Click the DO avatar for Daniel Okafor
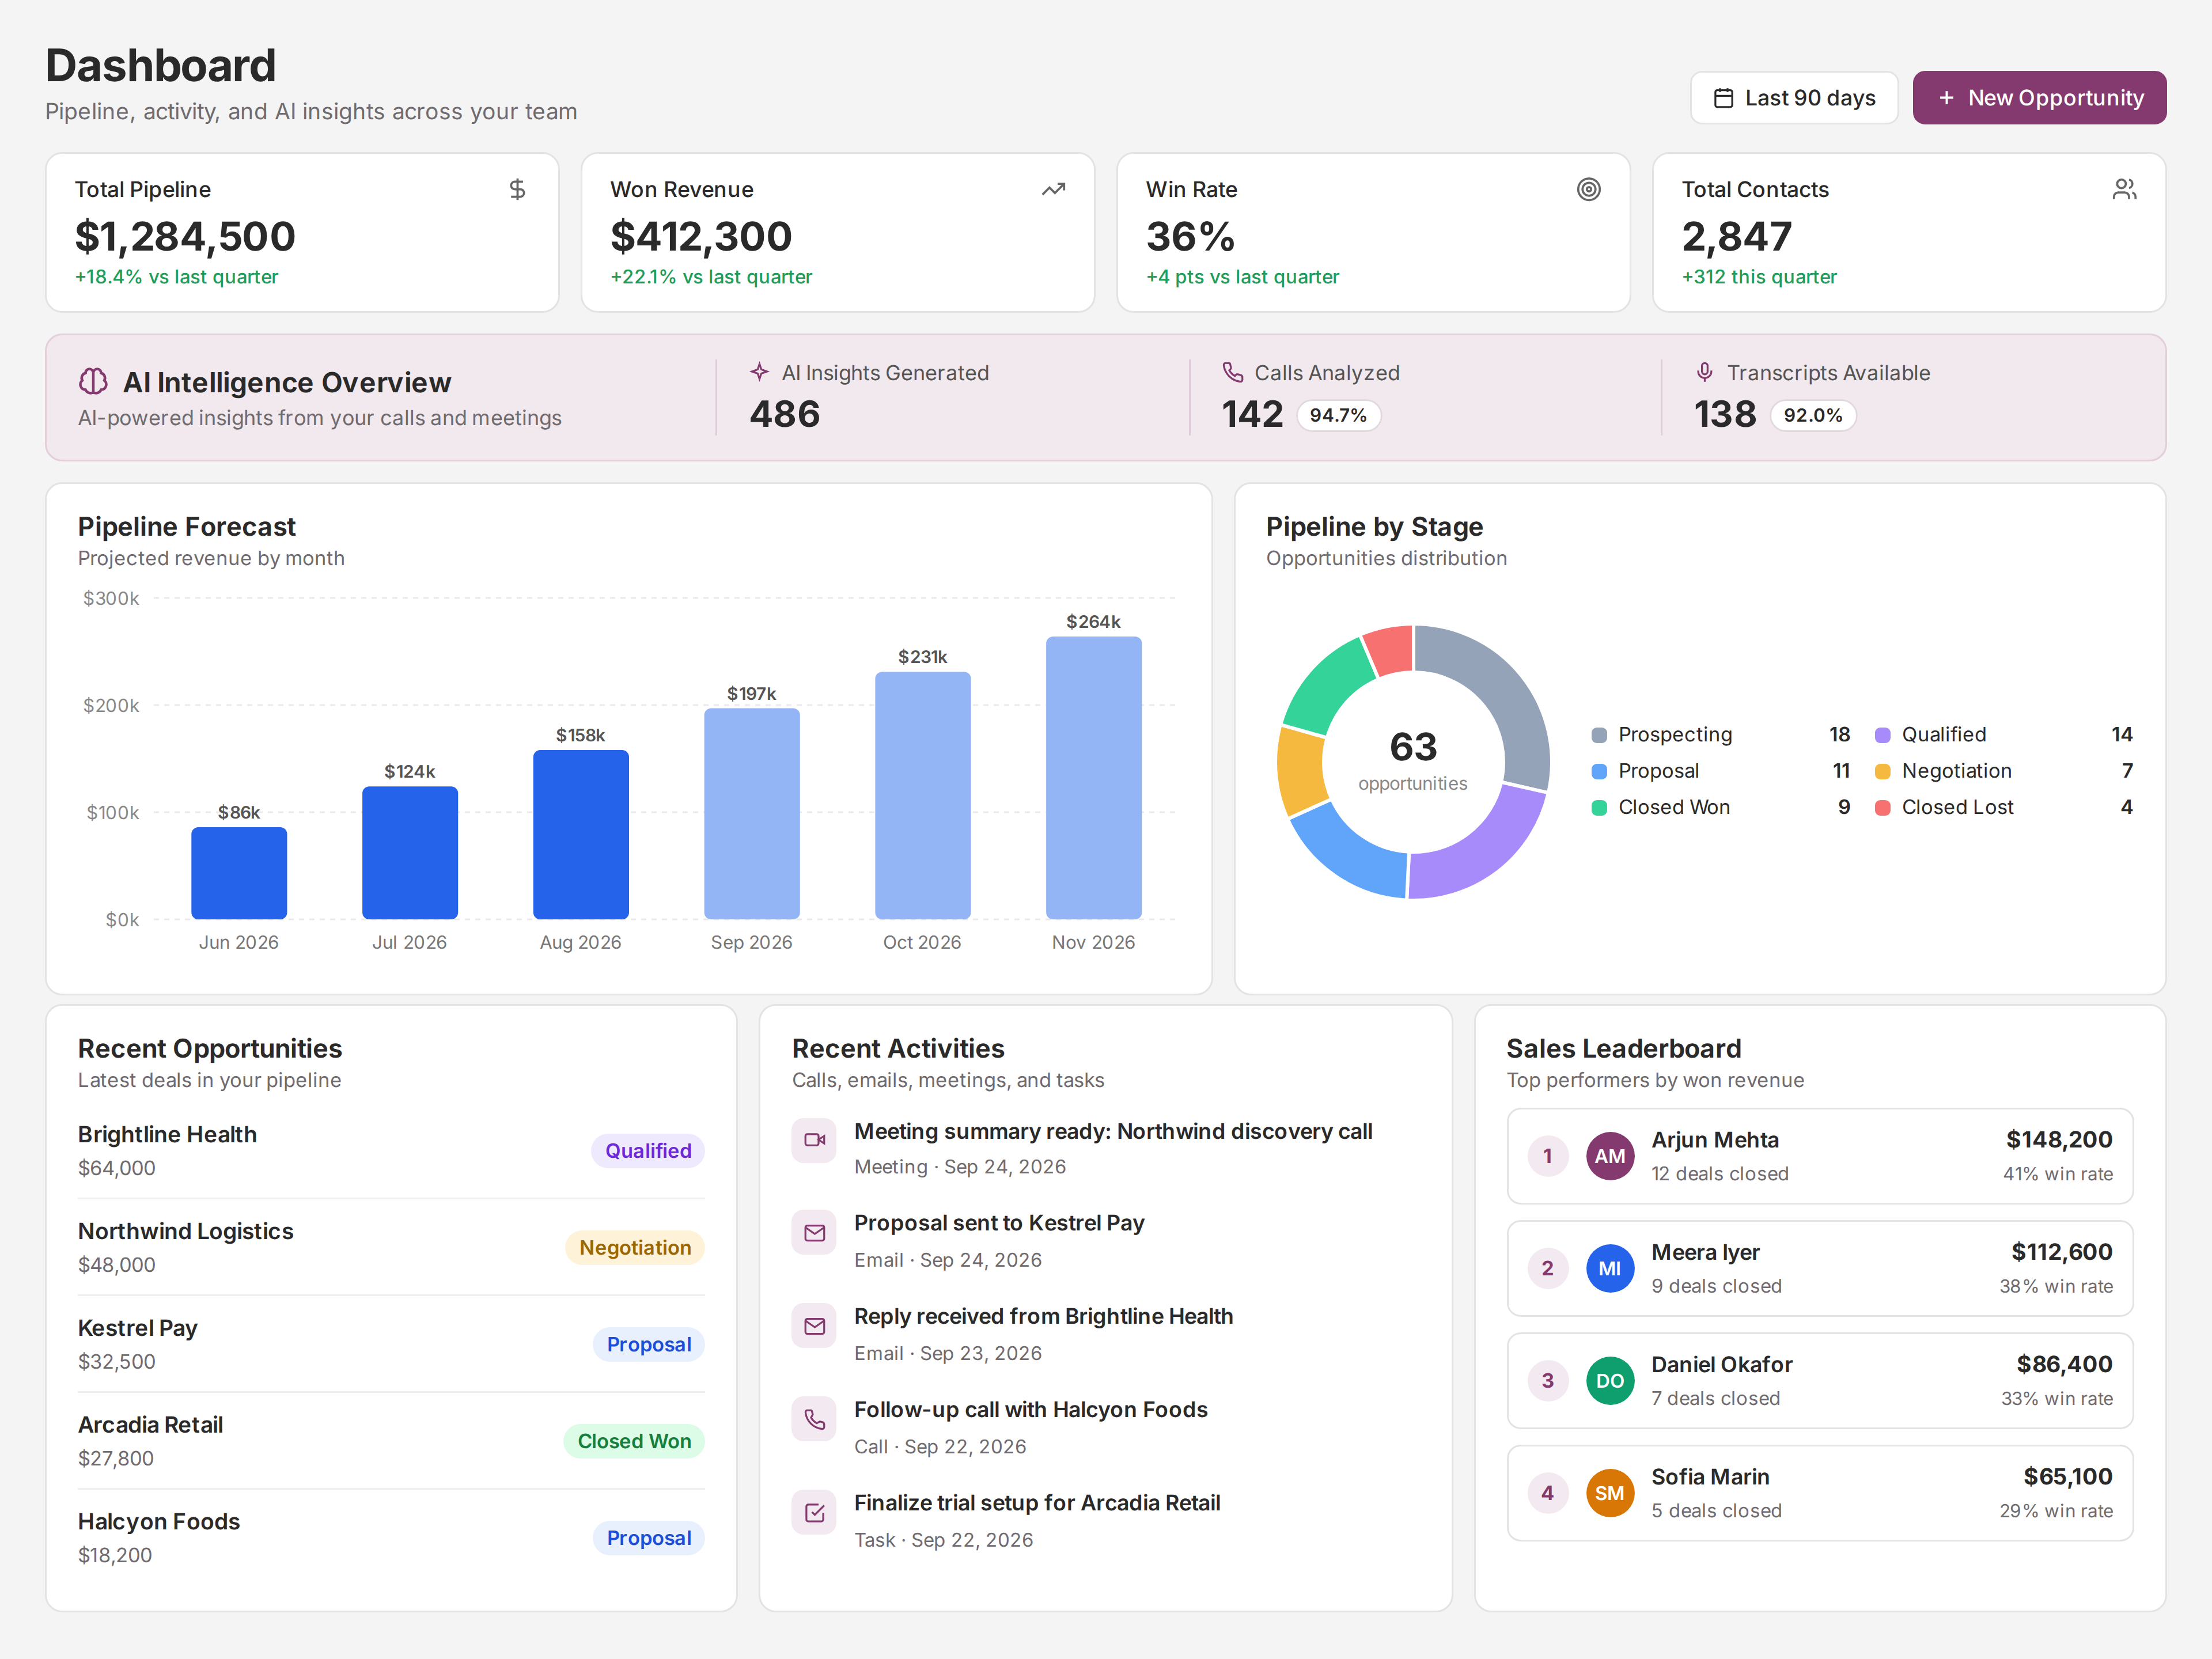Screen dimensions: 2212x1659 (1610, 1381)
